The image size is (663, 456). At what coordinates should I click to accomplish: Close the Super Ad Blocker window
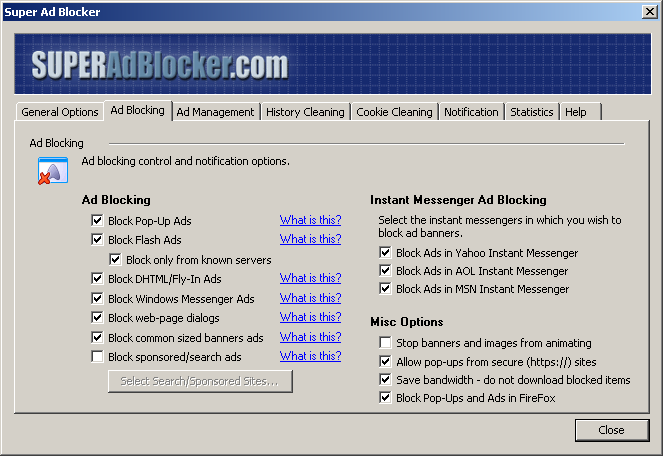tap(649, 11)
